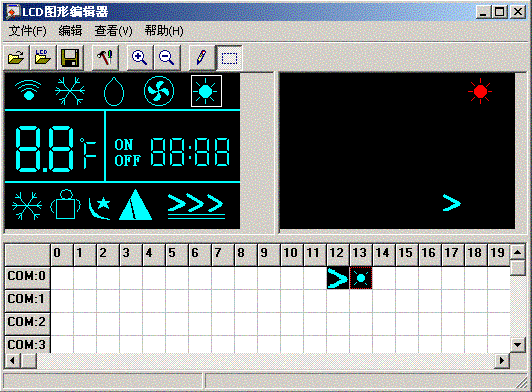Click the zoom out magnifier

[167, 57]
